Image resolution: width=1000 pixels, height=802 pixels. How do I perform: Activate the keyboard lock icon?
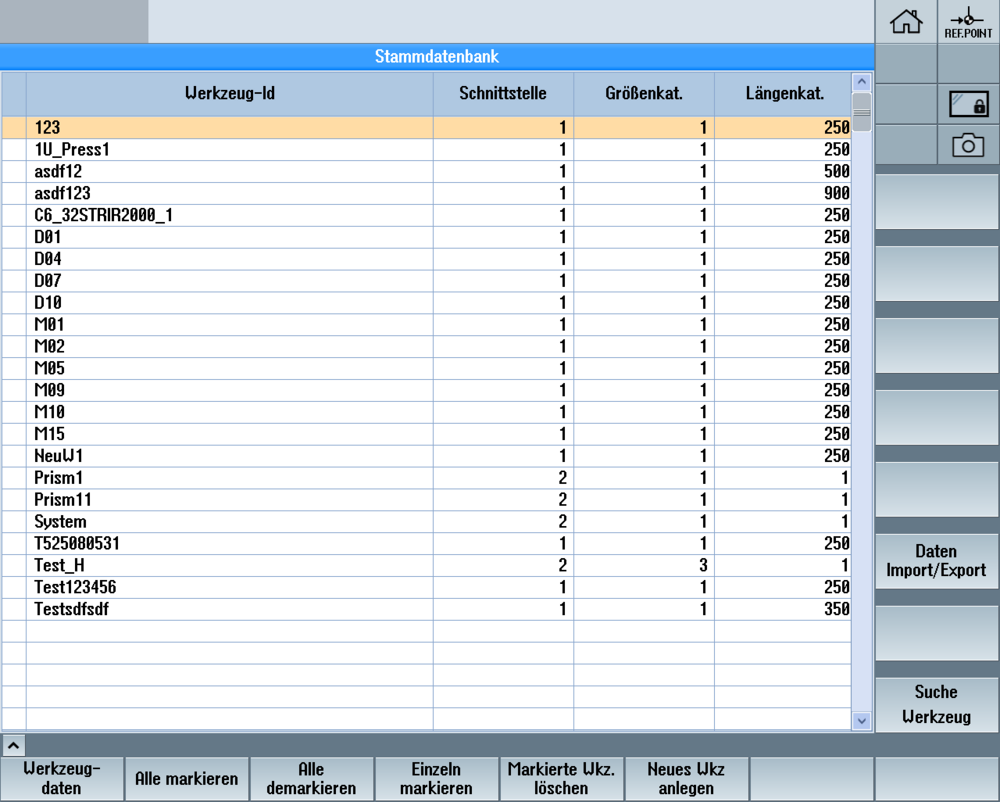point(969,104)
